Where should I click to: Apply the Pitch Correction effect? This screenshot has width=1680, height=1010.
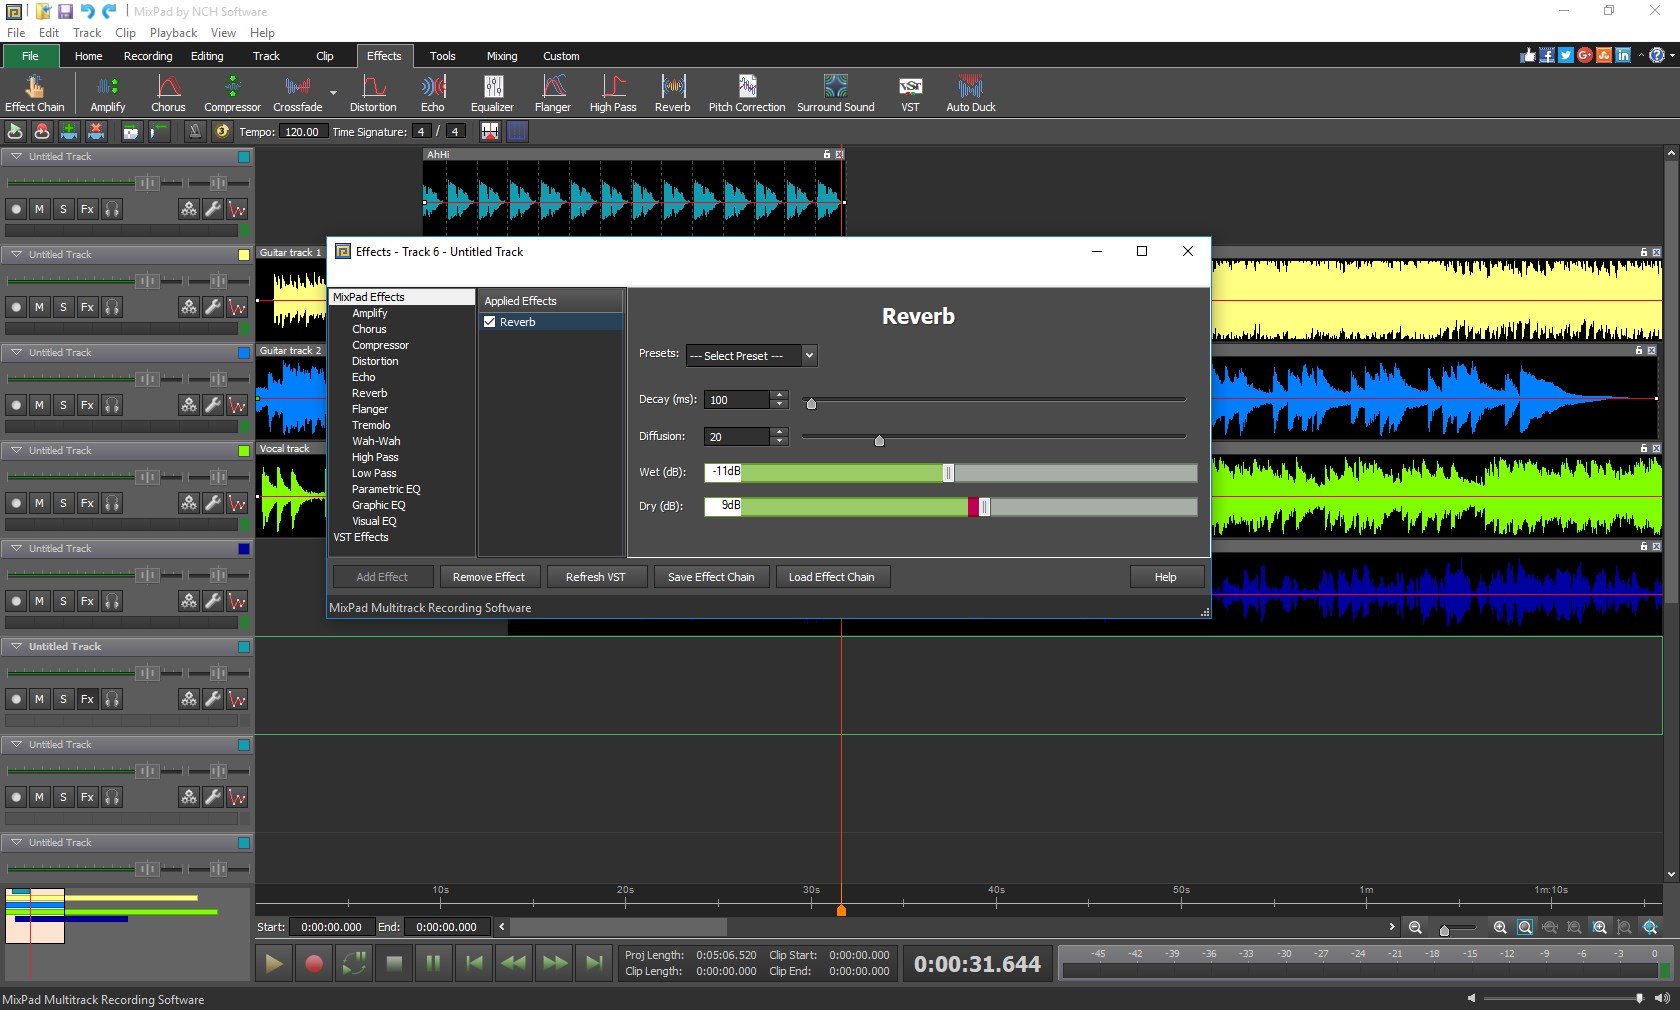(746, 92)
